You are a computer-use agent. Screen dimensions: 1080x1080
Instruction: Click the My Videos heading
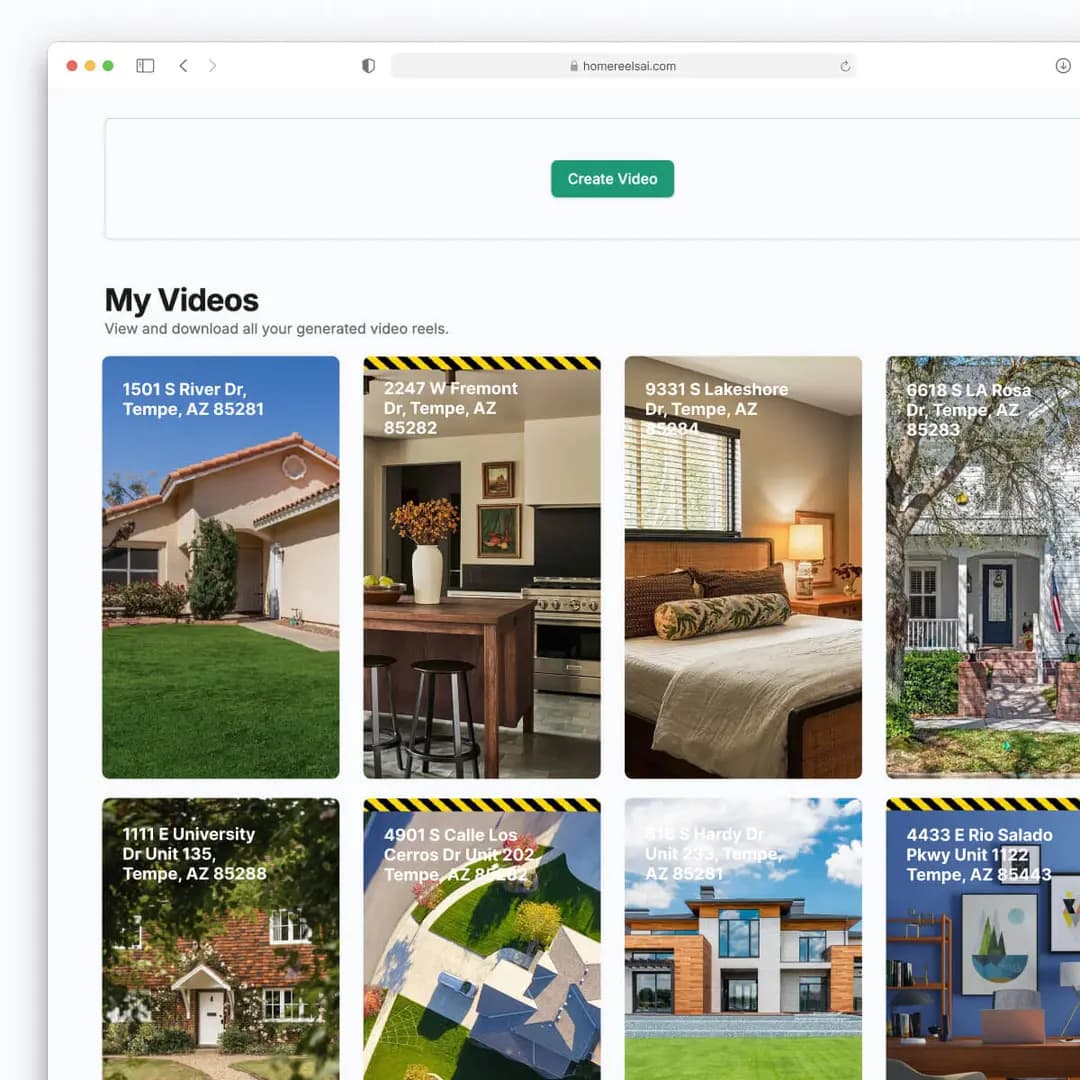[x=181, y=300]
